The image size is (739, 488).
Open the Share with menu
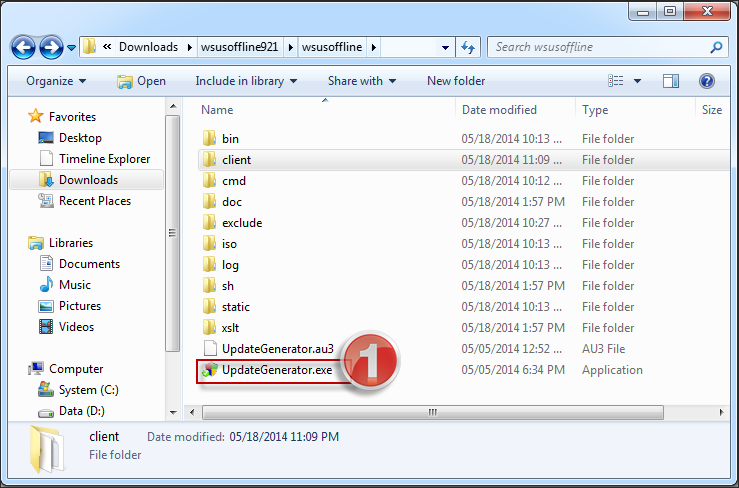click(x=361, y=81)
